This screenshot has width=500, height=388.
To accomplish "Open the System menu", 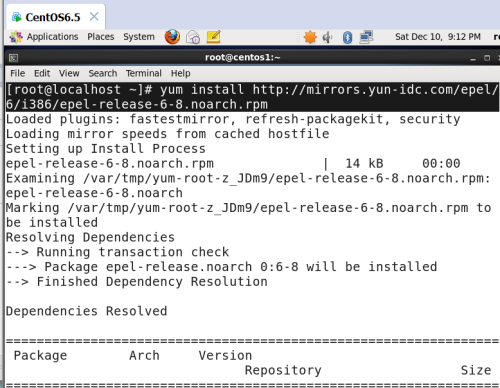I will pos(139,37).
